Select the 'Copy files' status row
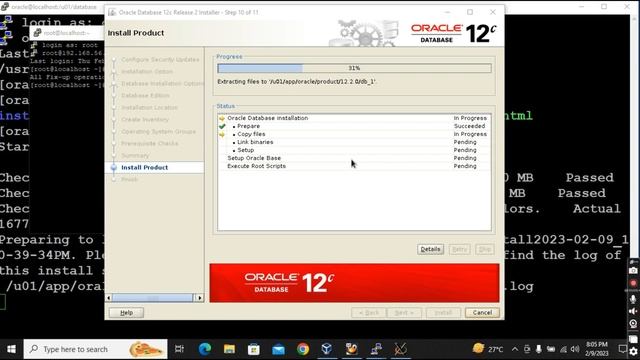Viewport: 640px width, 360px height. point(354,134)
